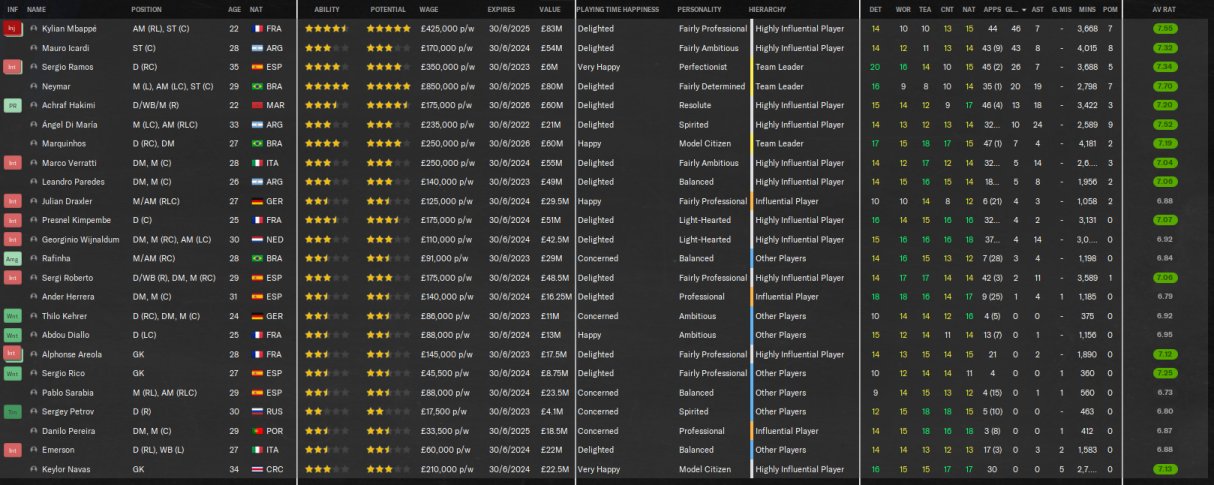Click Sergio Ramos's determination value of 20

(875, 67)
